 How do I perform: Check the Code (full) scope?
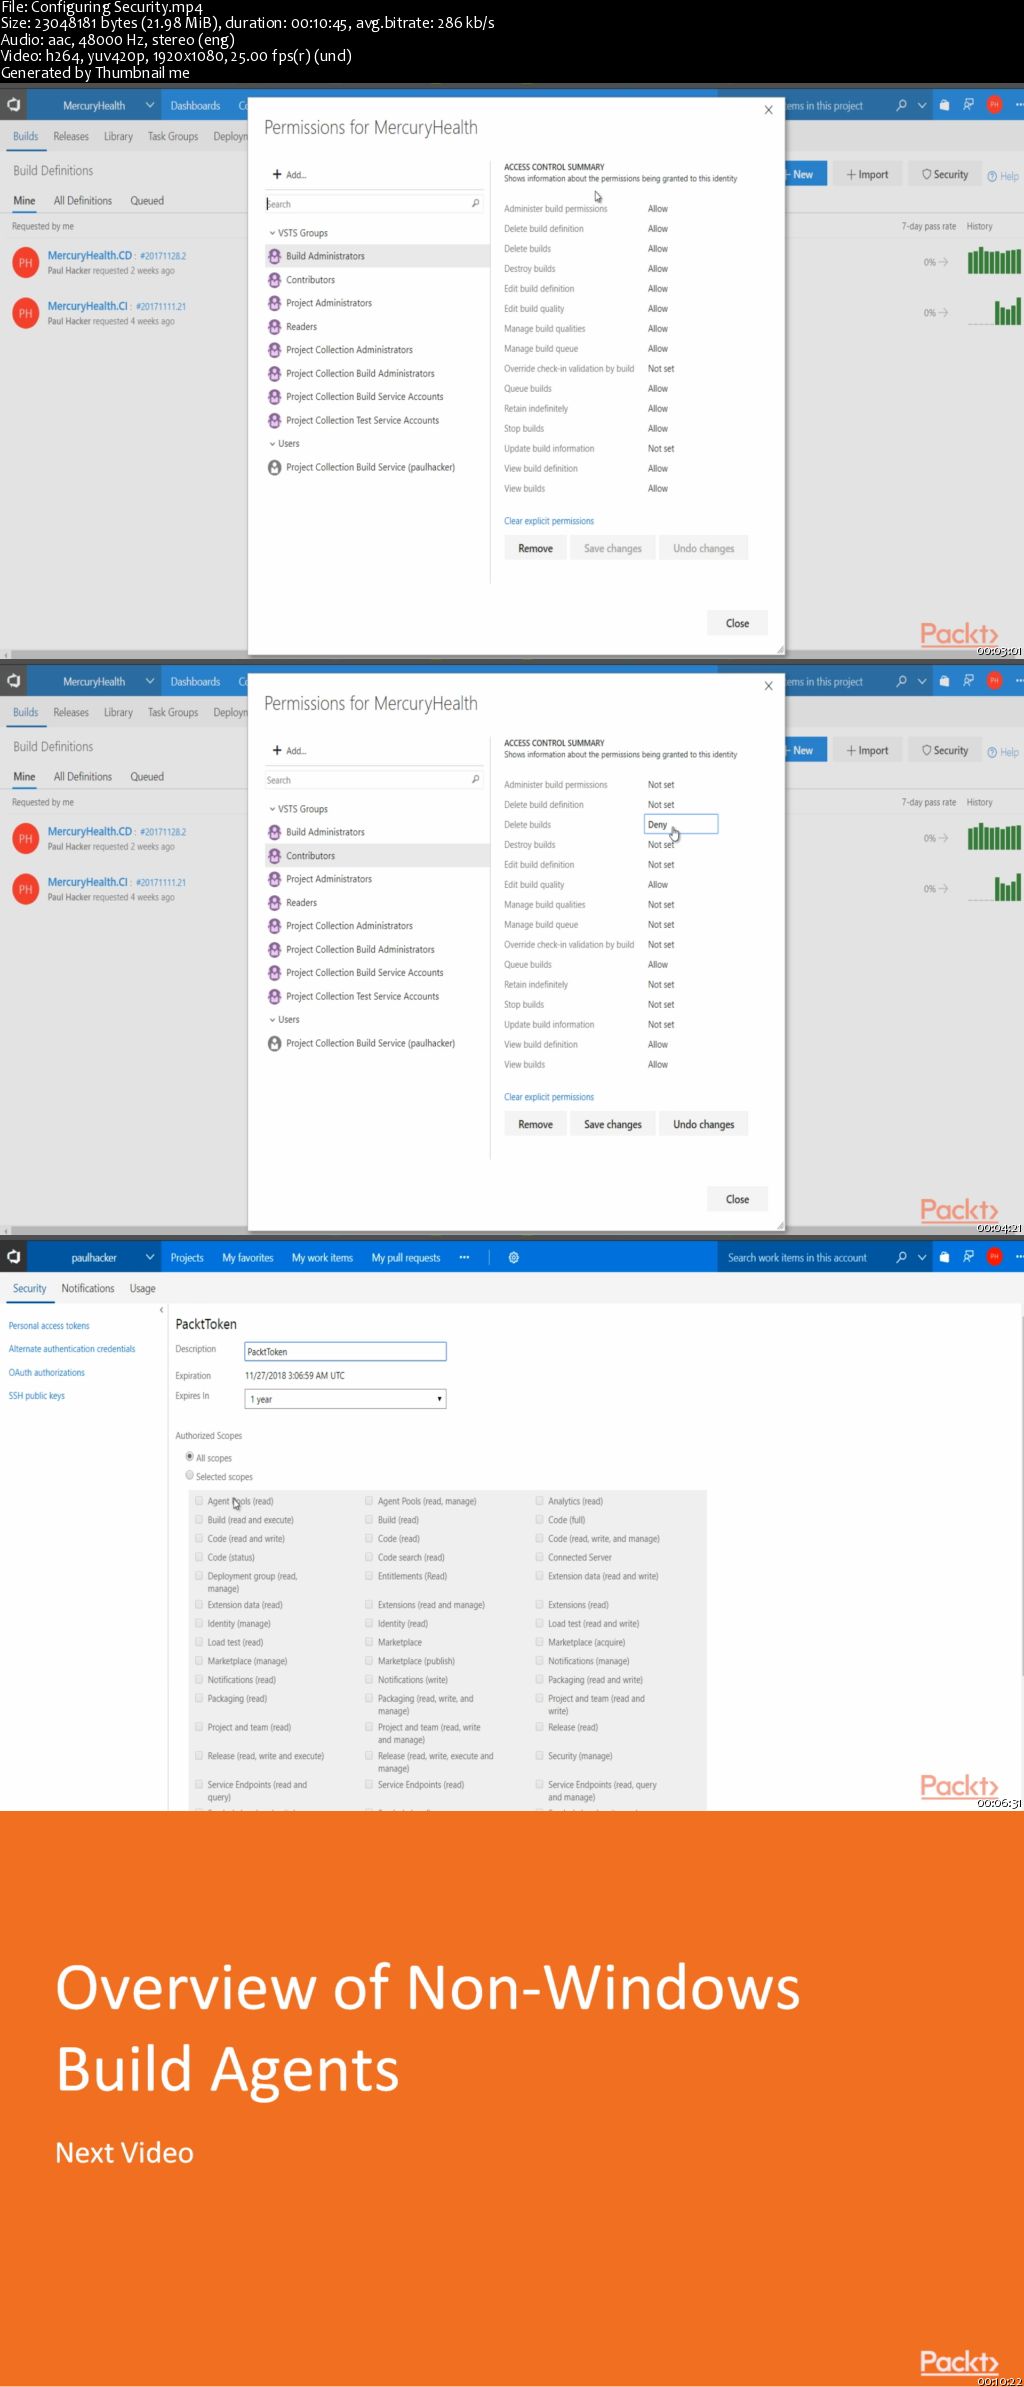point(539,1519)
